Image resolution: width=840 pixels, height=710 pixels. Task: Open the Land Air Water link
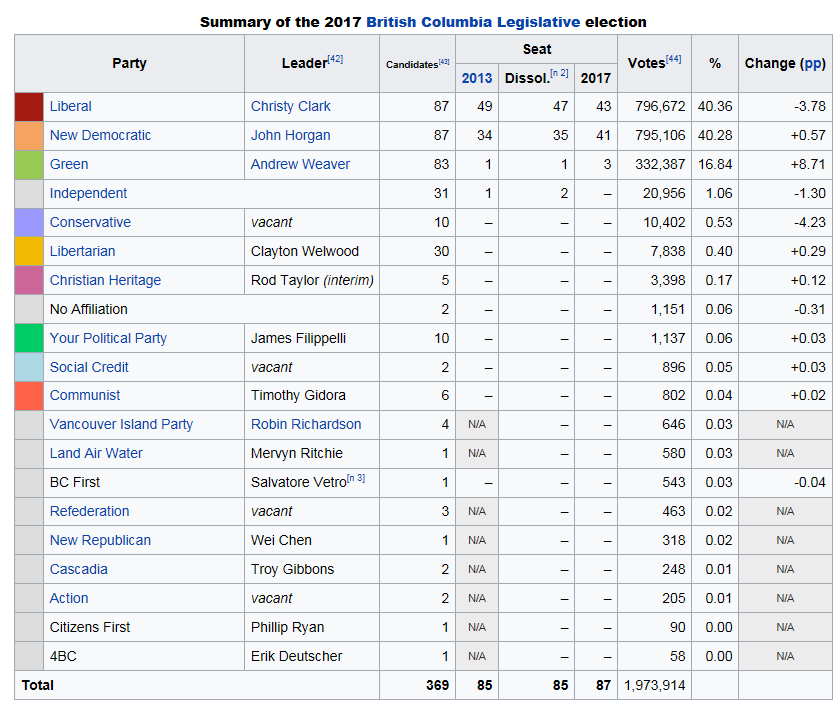[x=96, y=453]
